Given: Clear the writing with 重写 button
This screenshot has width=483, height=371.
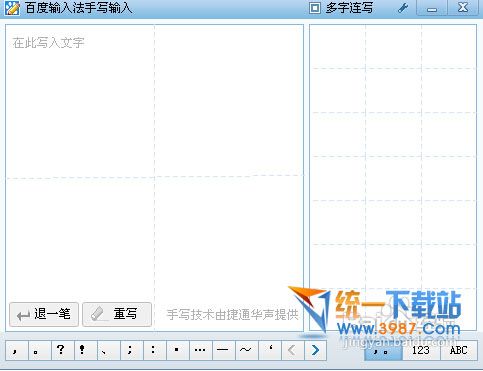Looking at the screenshot, I should (x=117, y=314).
